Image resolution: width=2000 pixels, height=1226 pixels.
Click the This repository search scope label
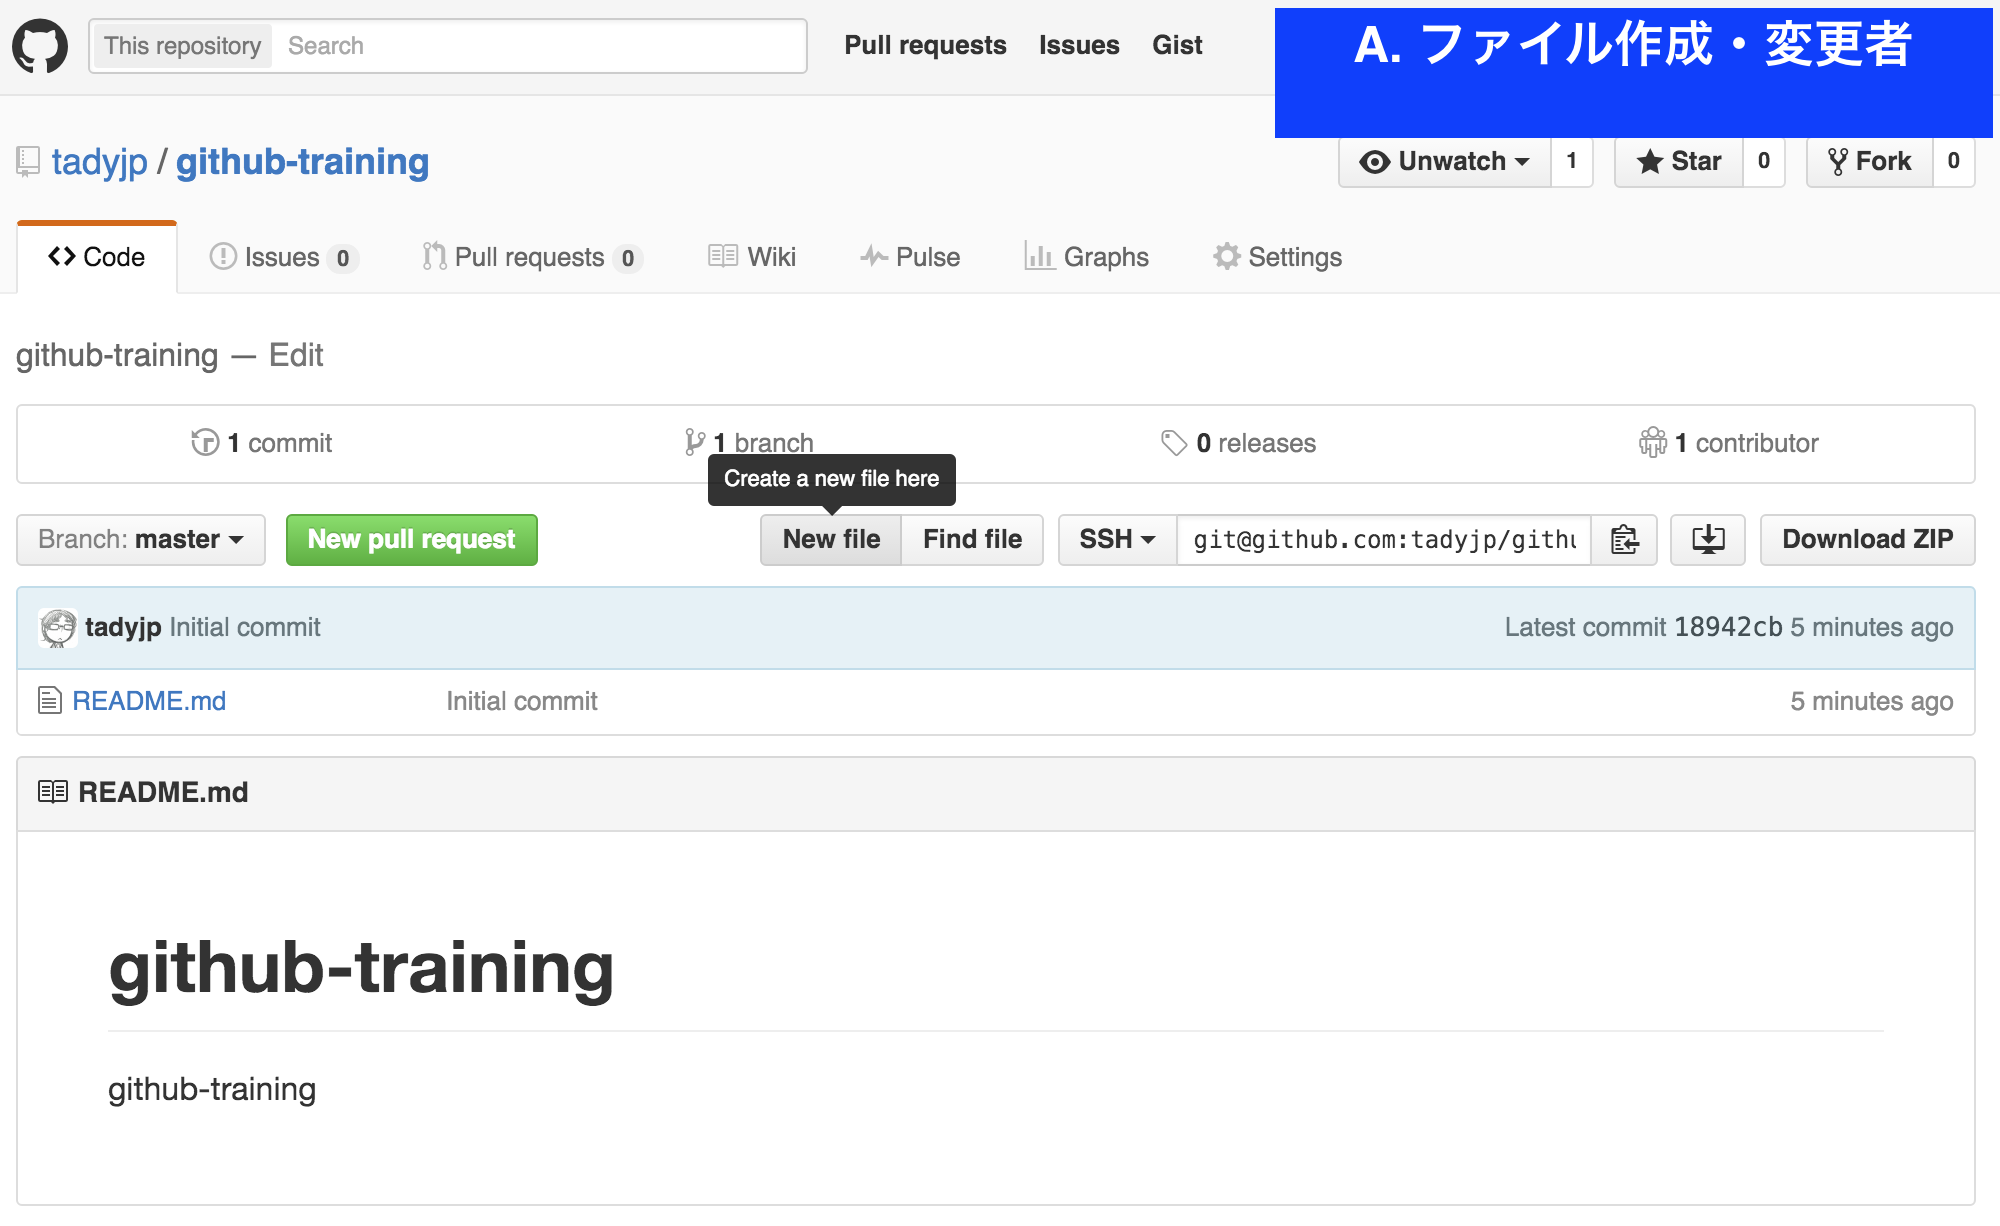pos(182,46)
